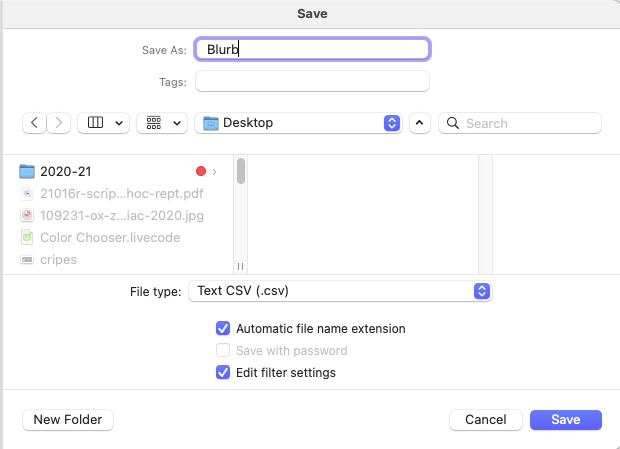620x449 pixels.
Task: Open the column view options button
Action: [x=107, y=123]
